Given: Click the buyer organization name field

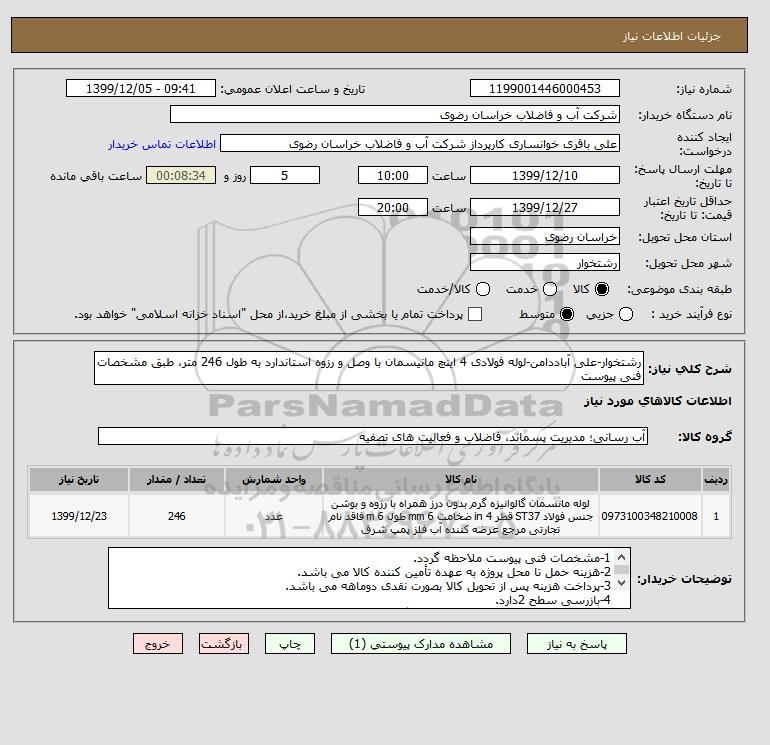Looking at the screenshot, I should pyautogui.click(x=395, y=114).
